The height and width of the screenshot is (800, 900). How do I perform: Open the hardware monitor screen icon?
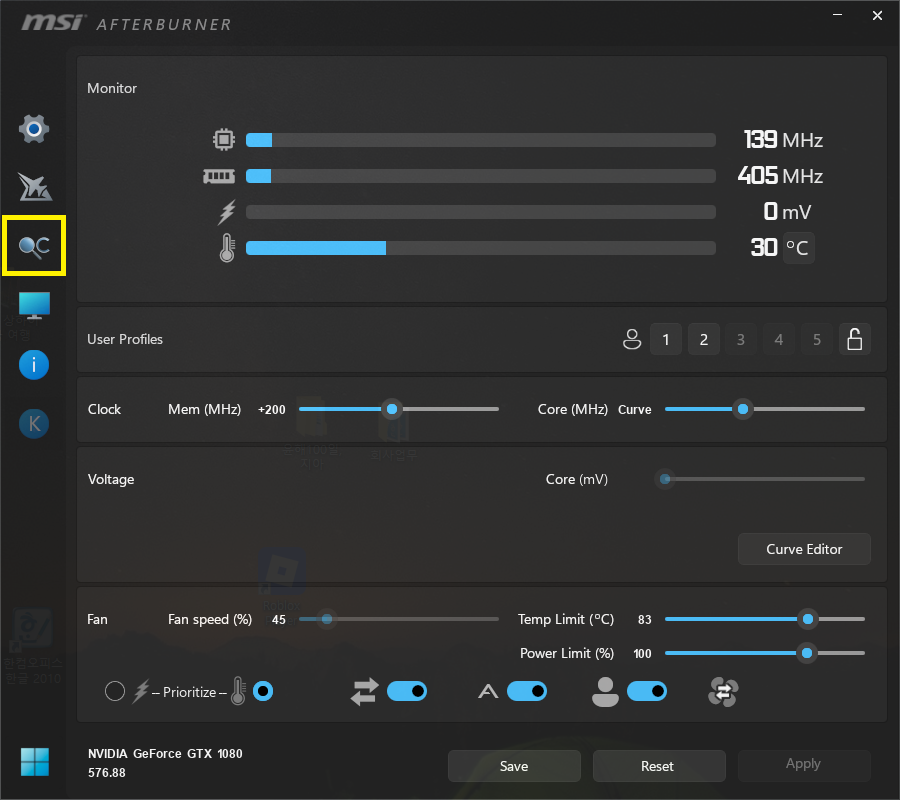point(34,306)
